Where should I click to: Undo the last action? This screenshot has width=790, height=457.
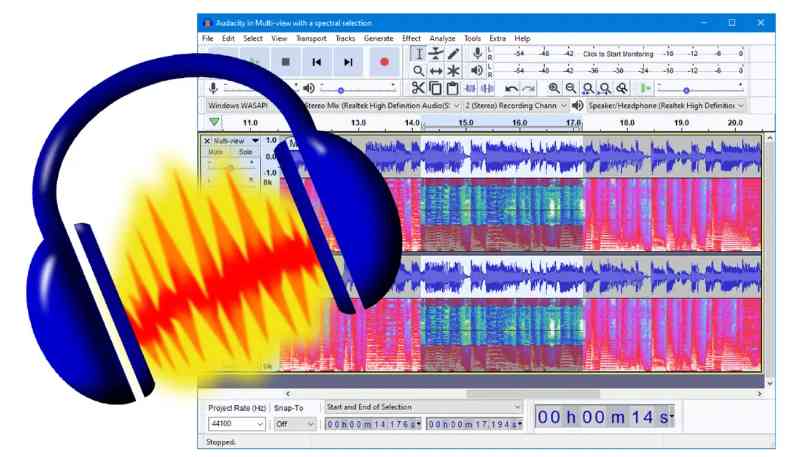tap(511, 89)
